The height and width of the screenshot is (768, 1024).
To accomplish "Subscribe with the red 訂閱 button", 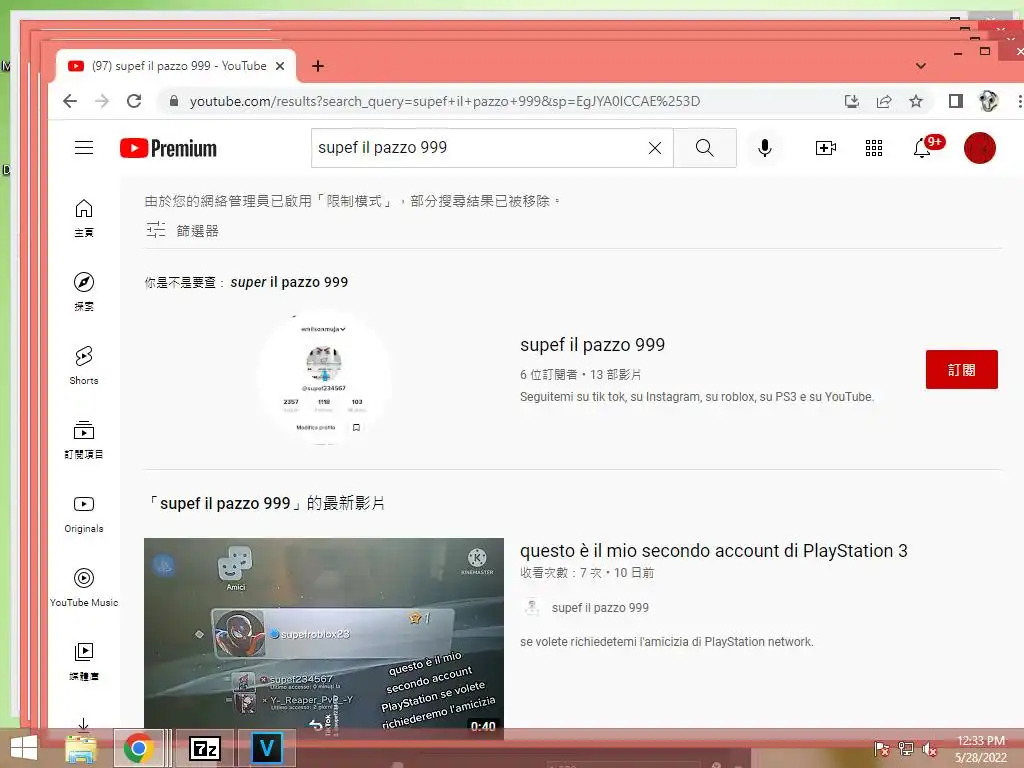I will tap(961, 370).
